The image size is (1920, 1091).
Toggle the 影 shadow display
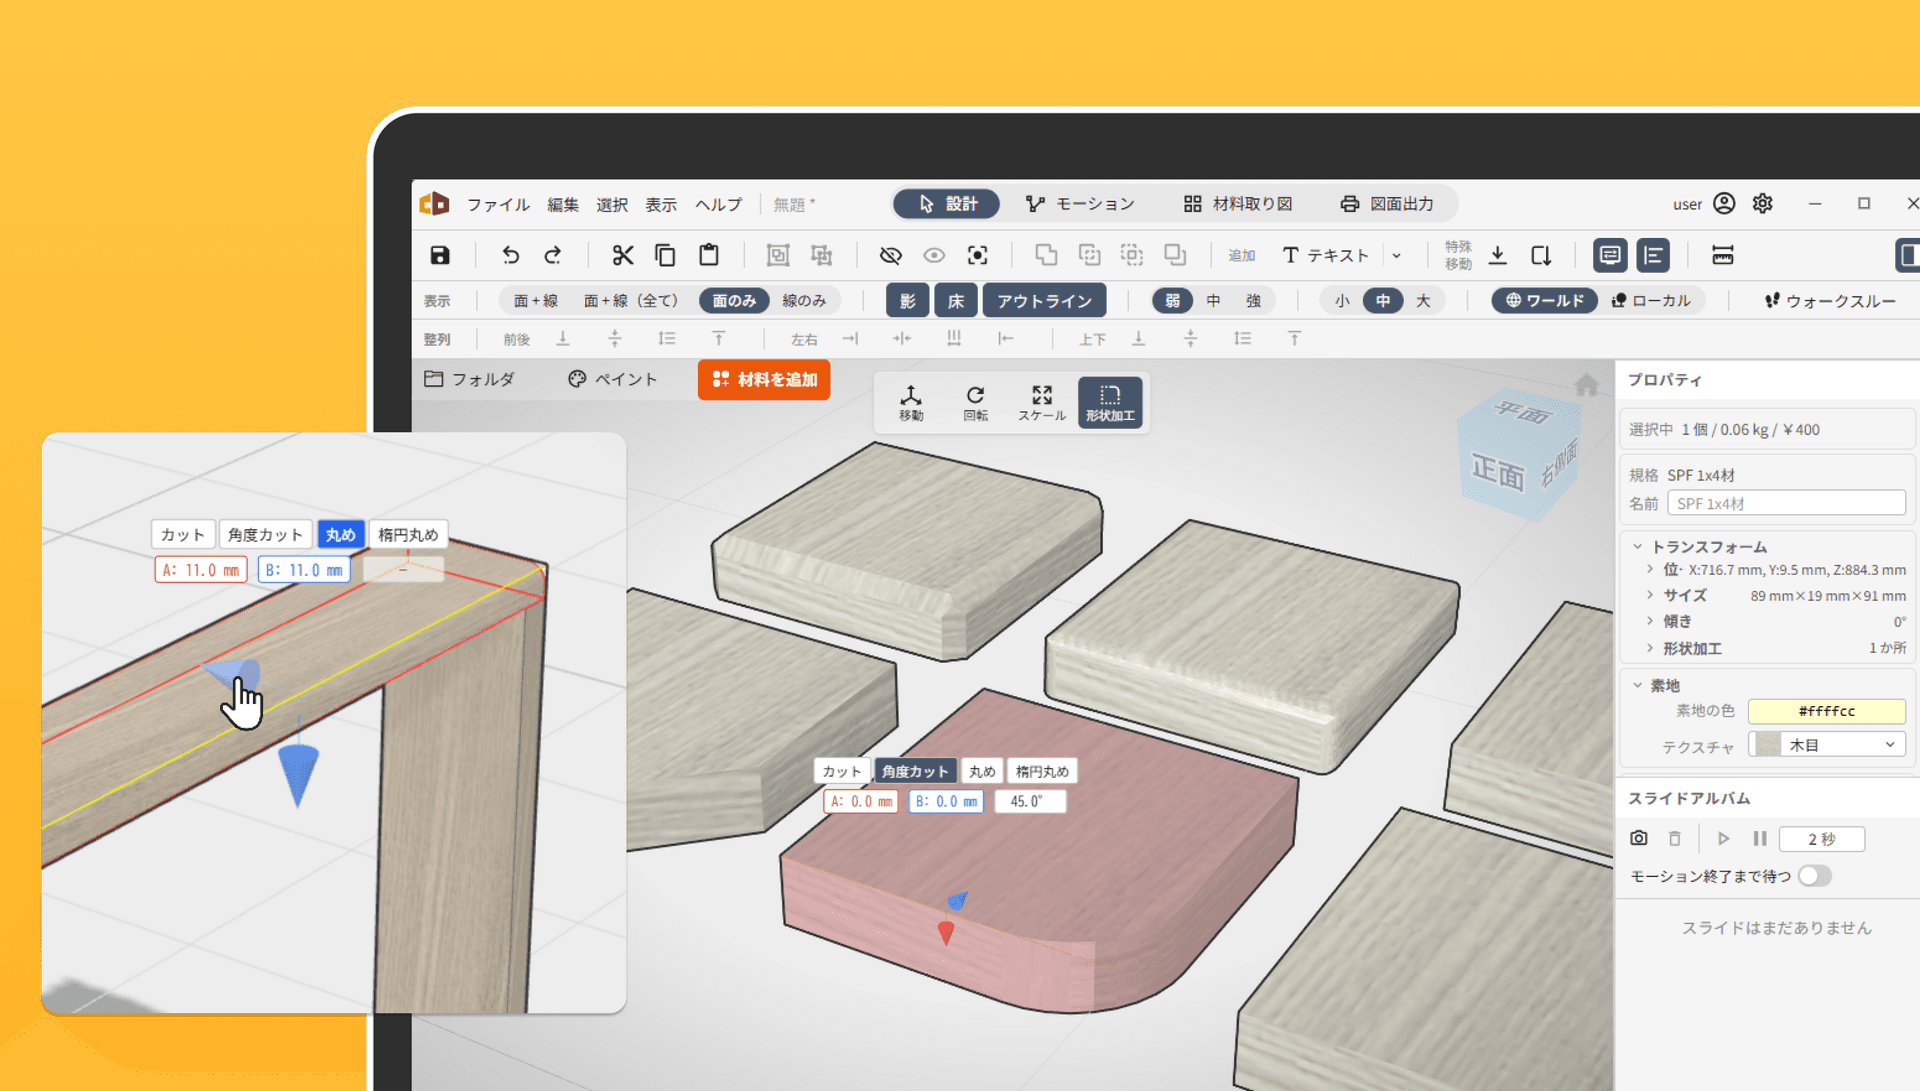tap(908, 300)
